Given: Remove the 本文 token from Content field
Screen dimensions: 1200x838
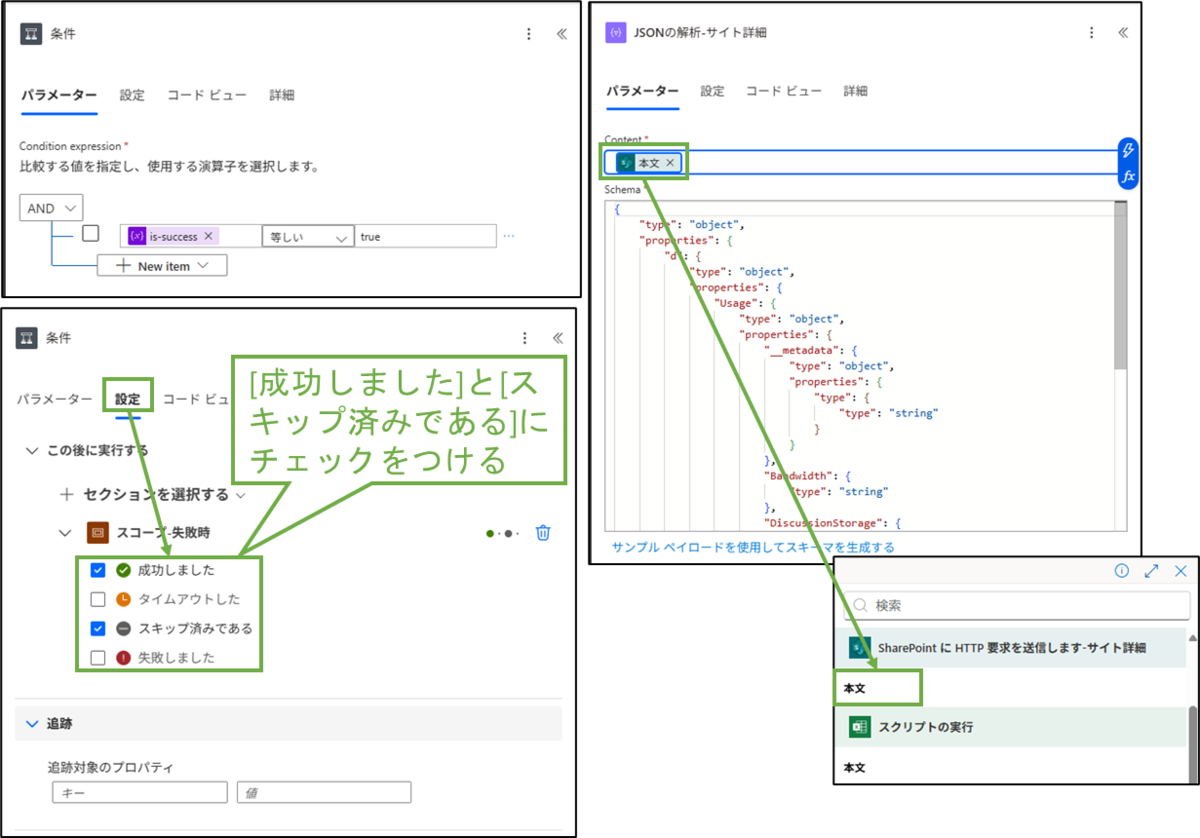Looking at the screenshot, I should click(x=671, y=162).
